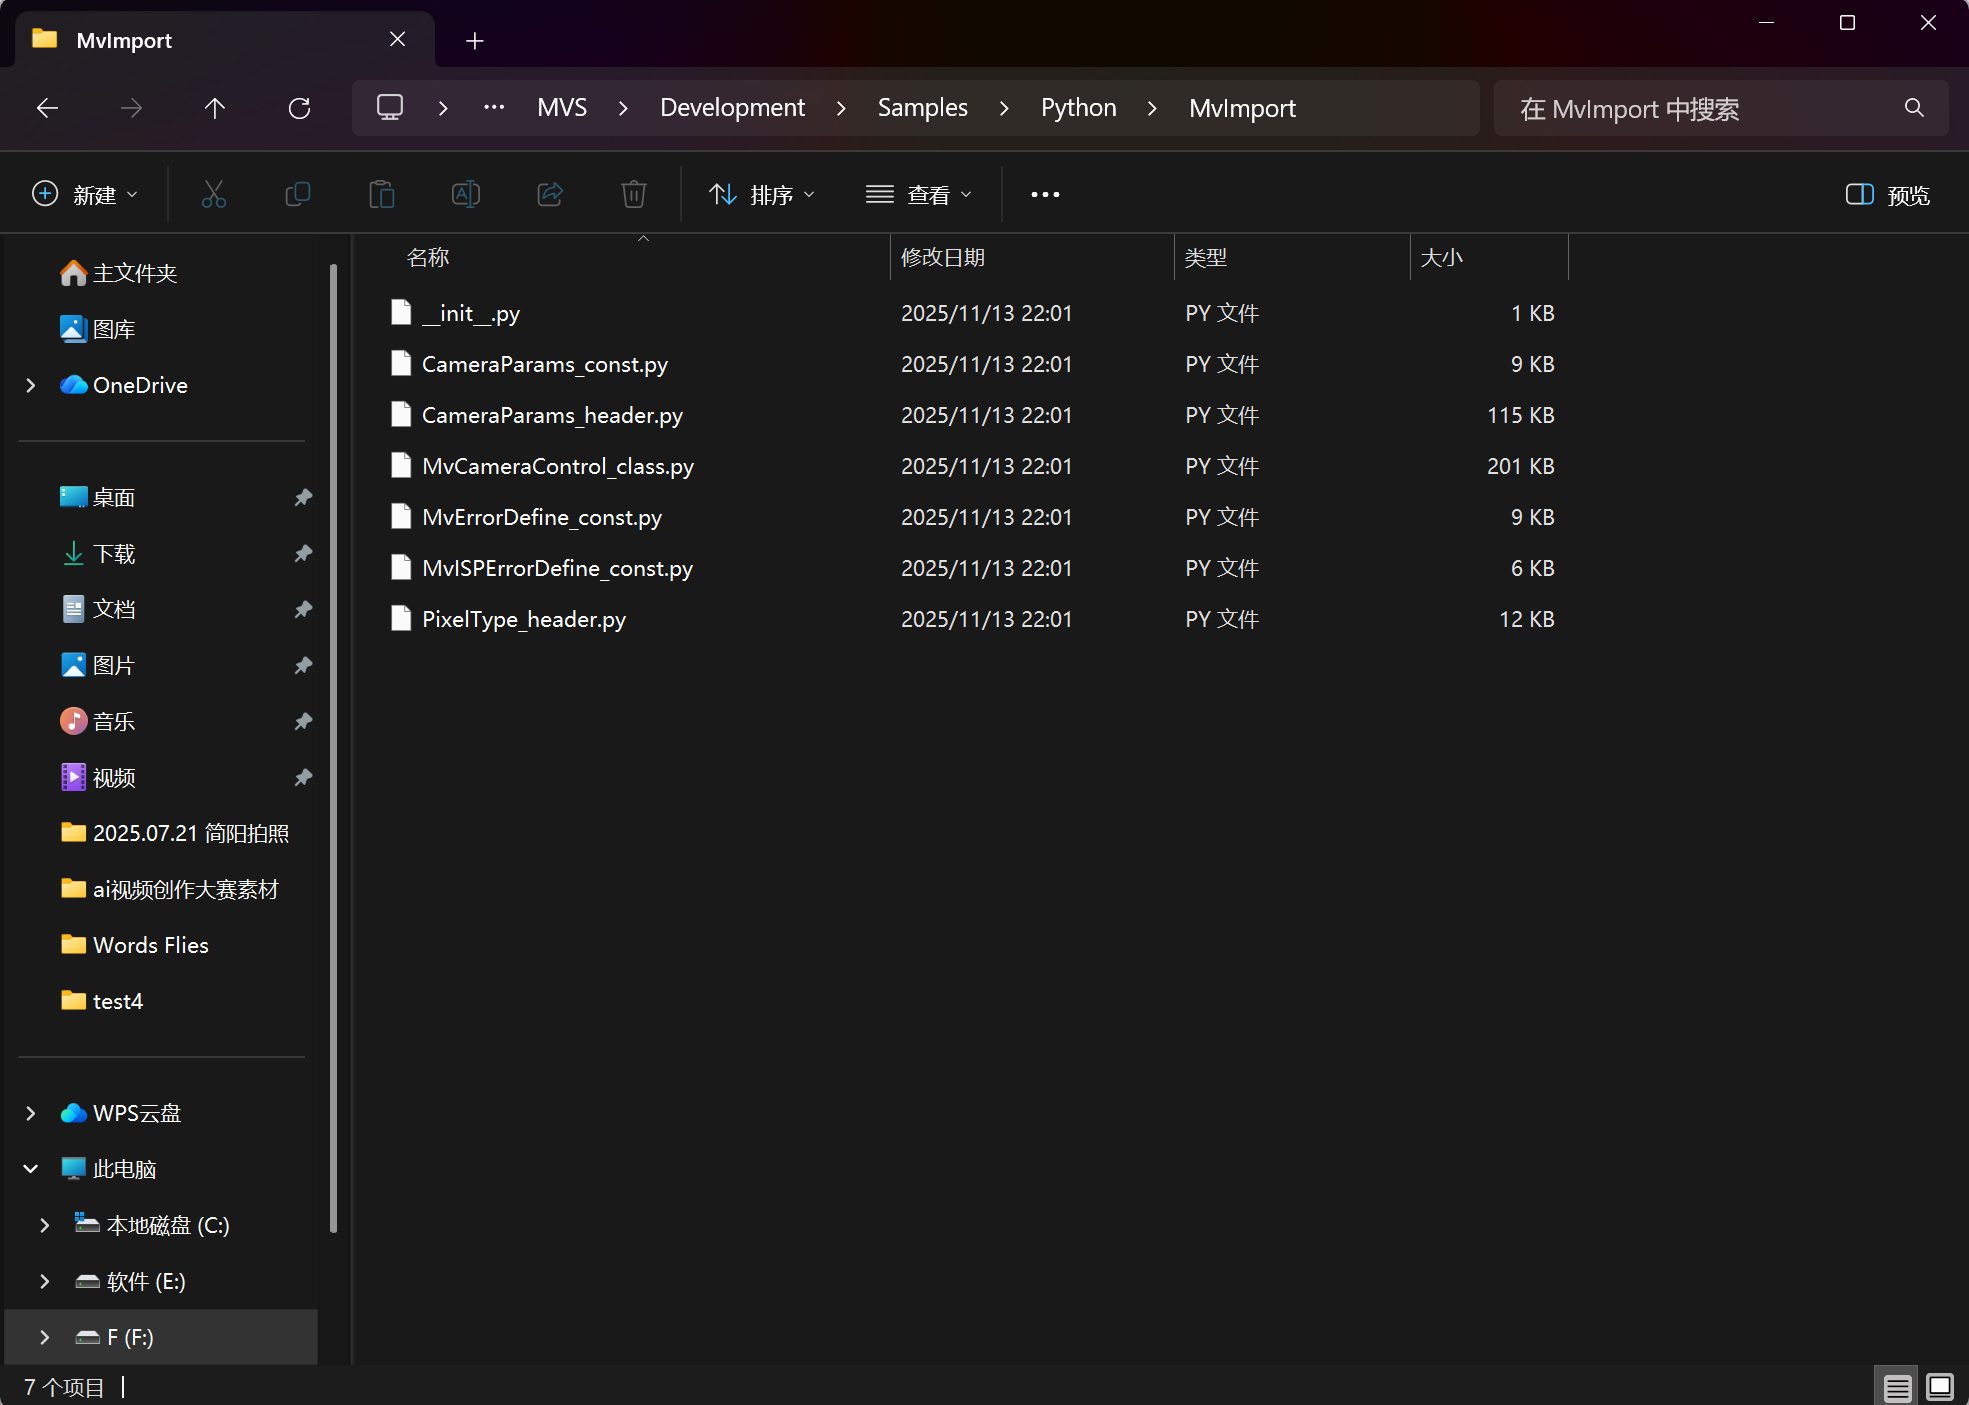Go up one folder level
Image resolution: width=1969 pixels, height=1405 pixels.
(215, 108)
